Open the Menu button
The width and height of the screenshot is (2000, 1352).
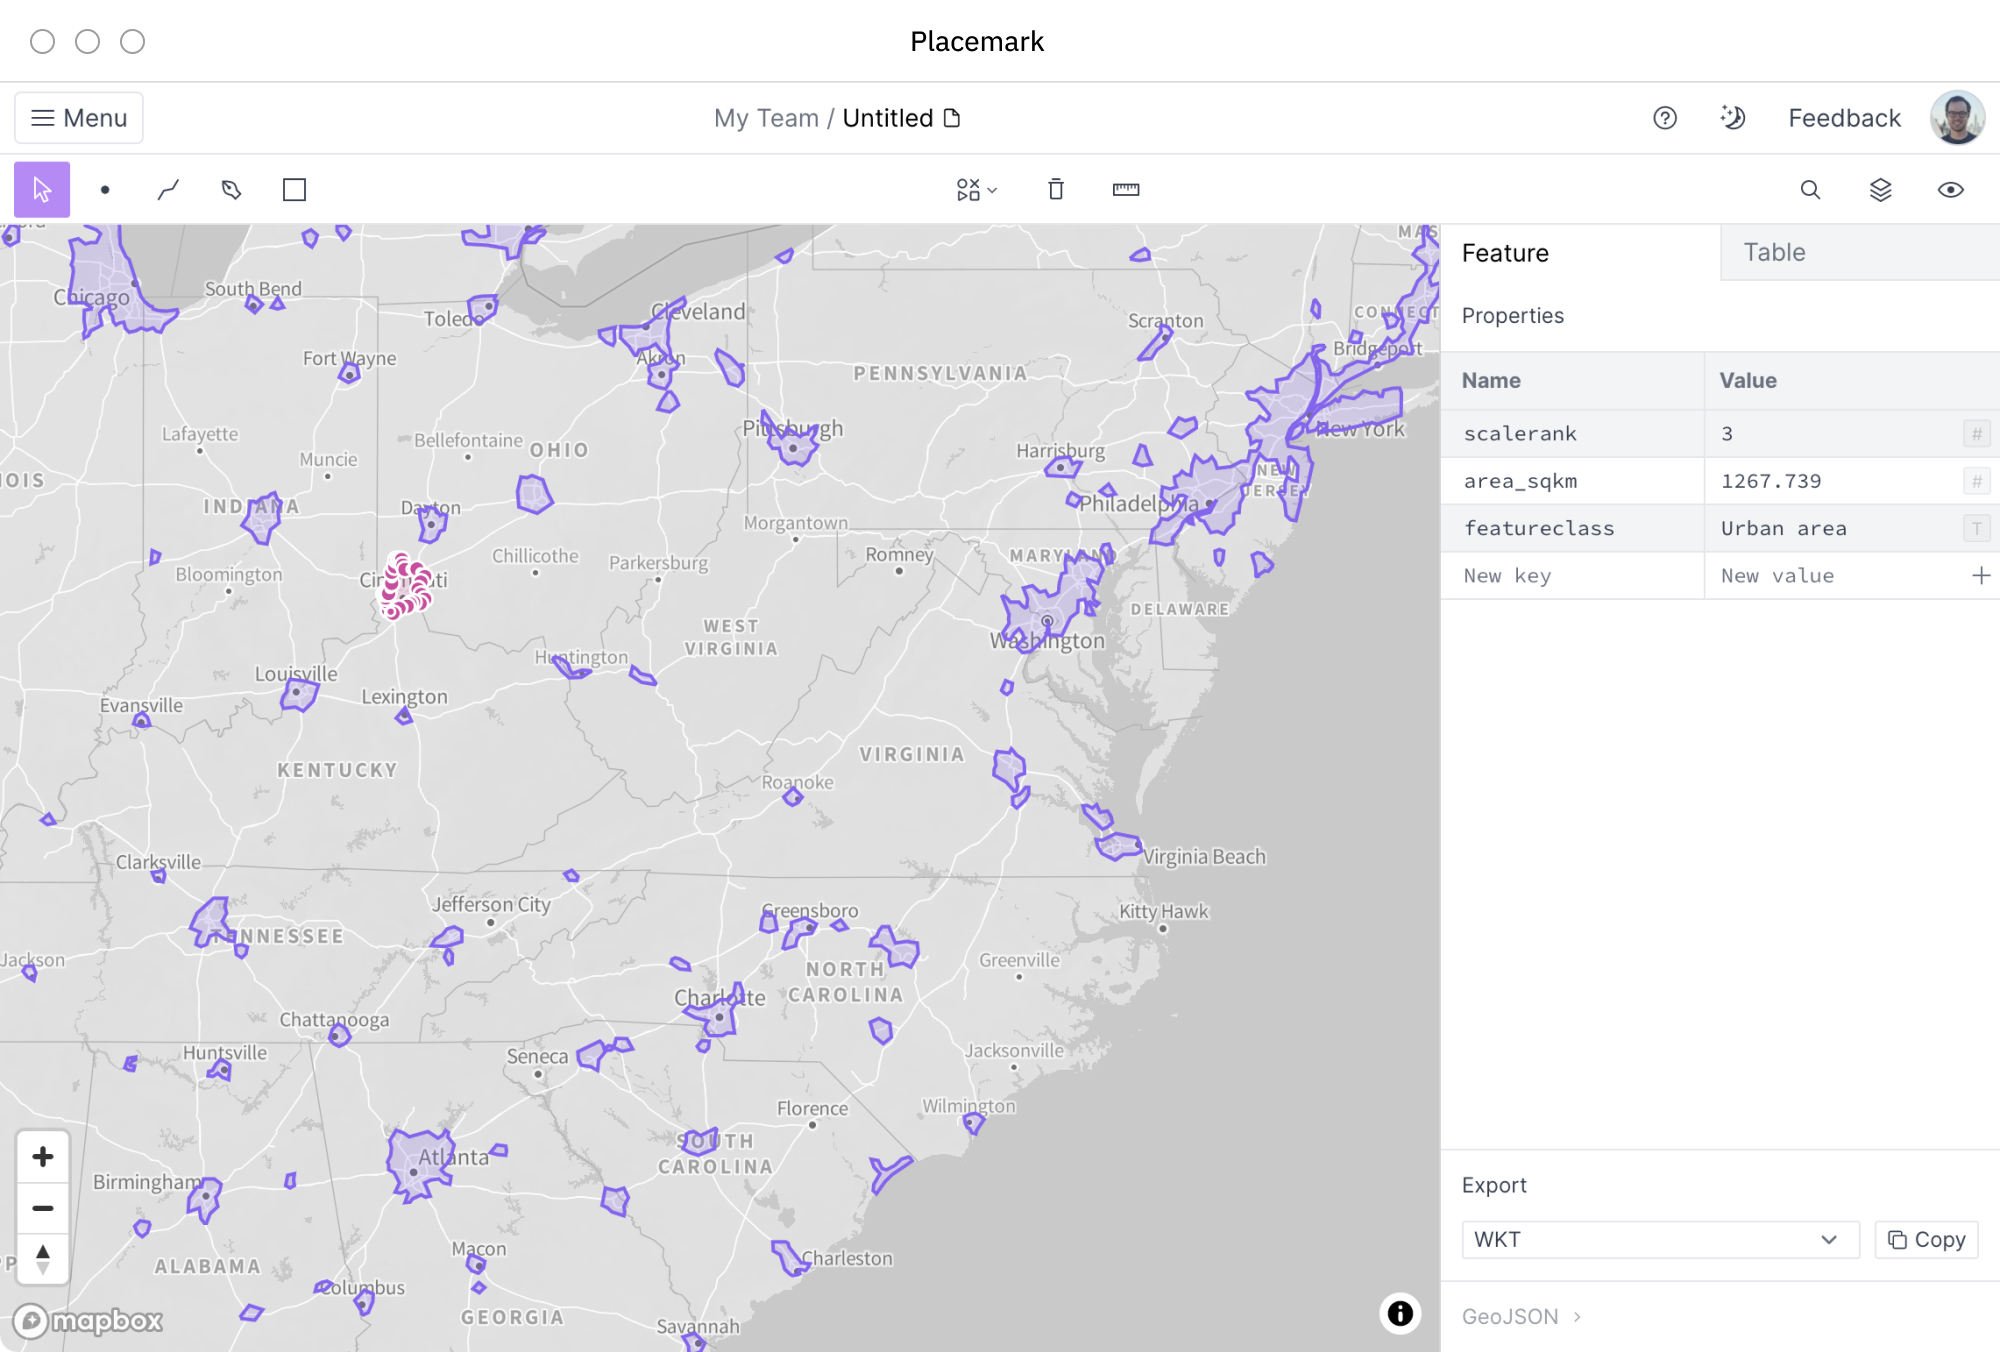[x=79, y=118]
